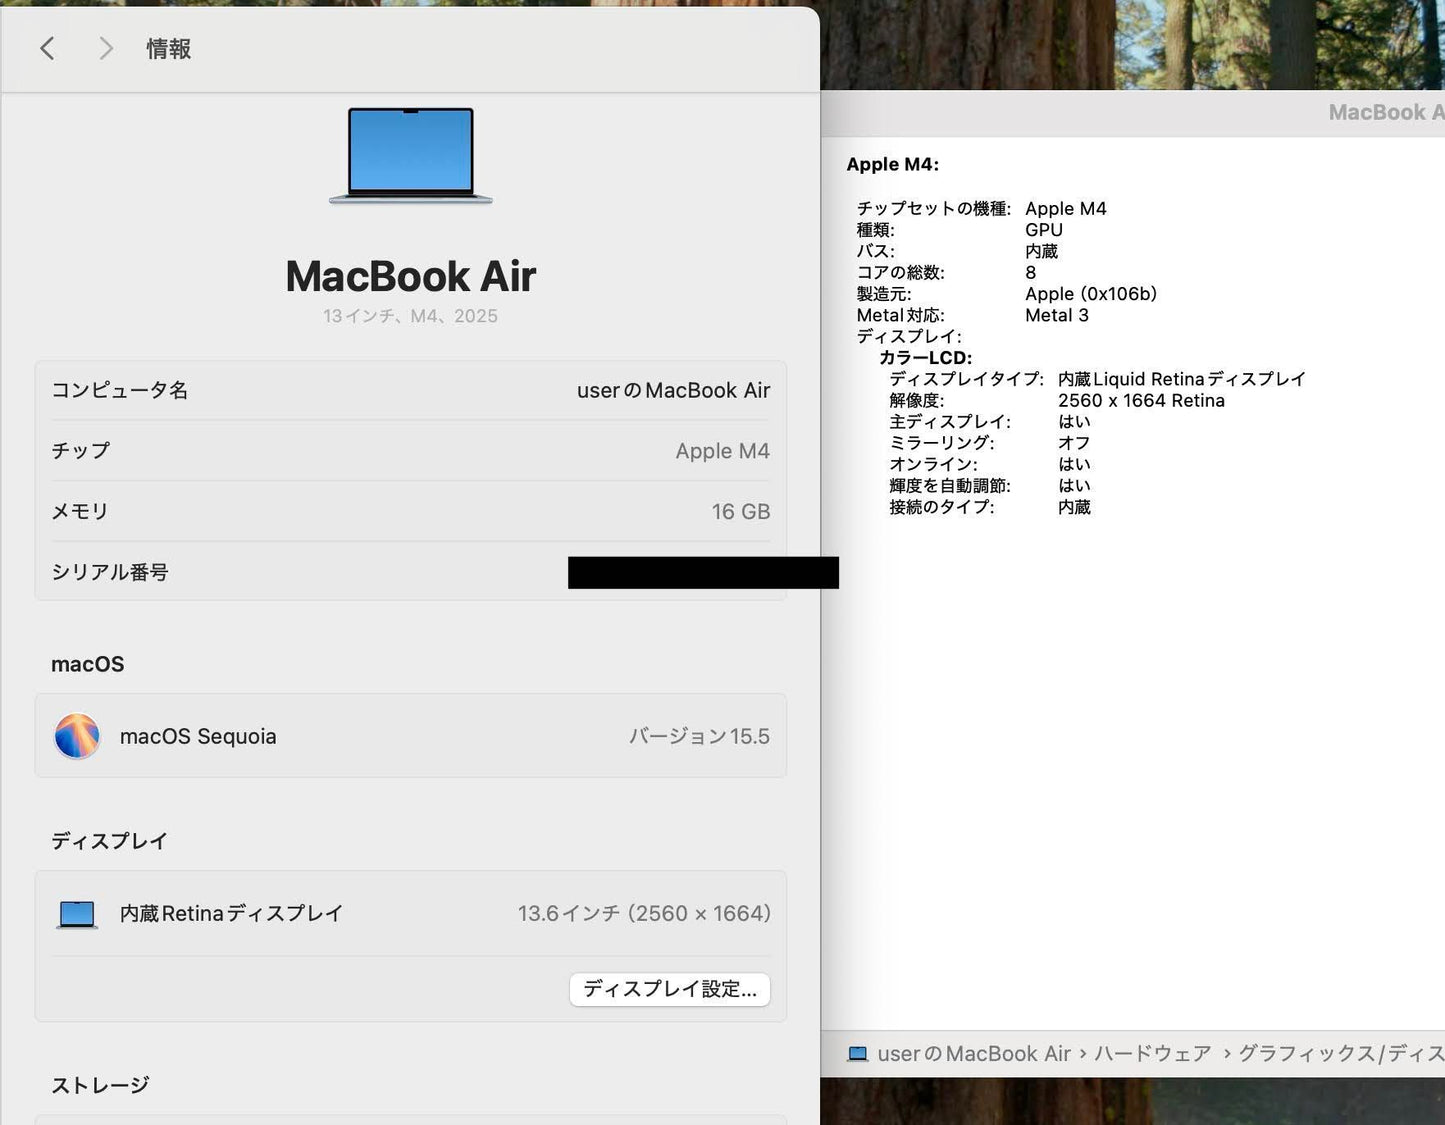Select the メモリ row showing 16 GB

click(x=410, y=511)
